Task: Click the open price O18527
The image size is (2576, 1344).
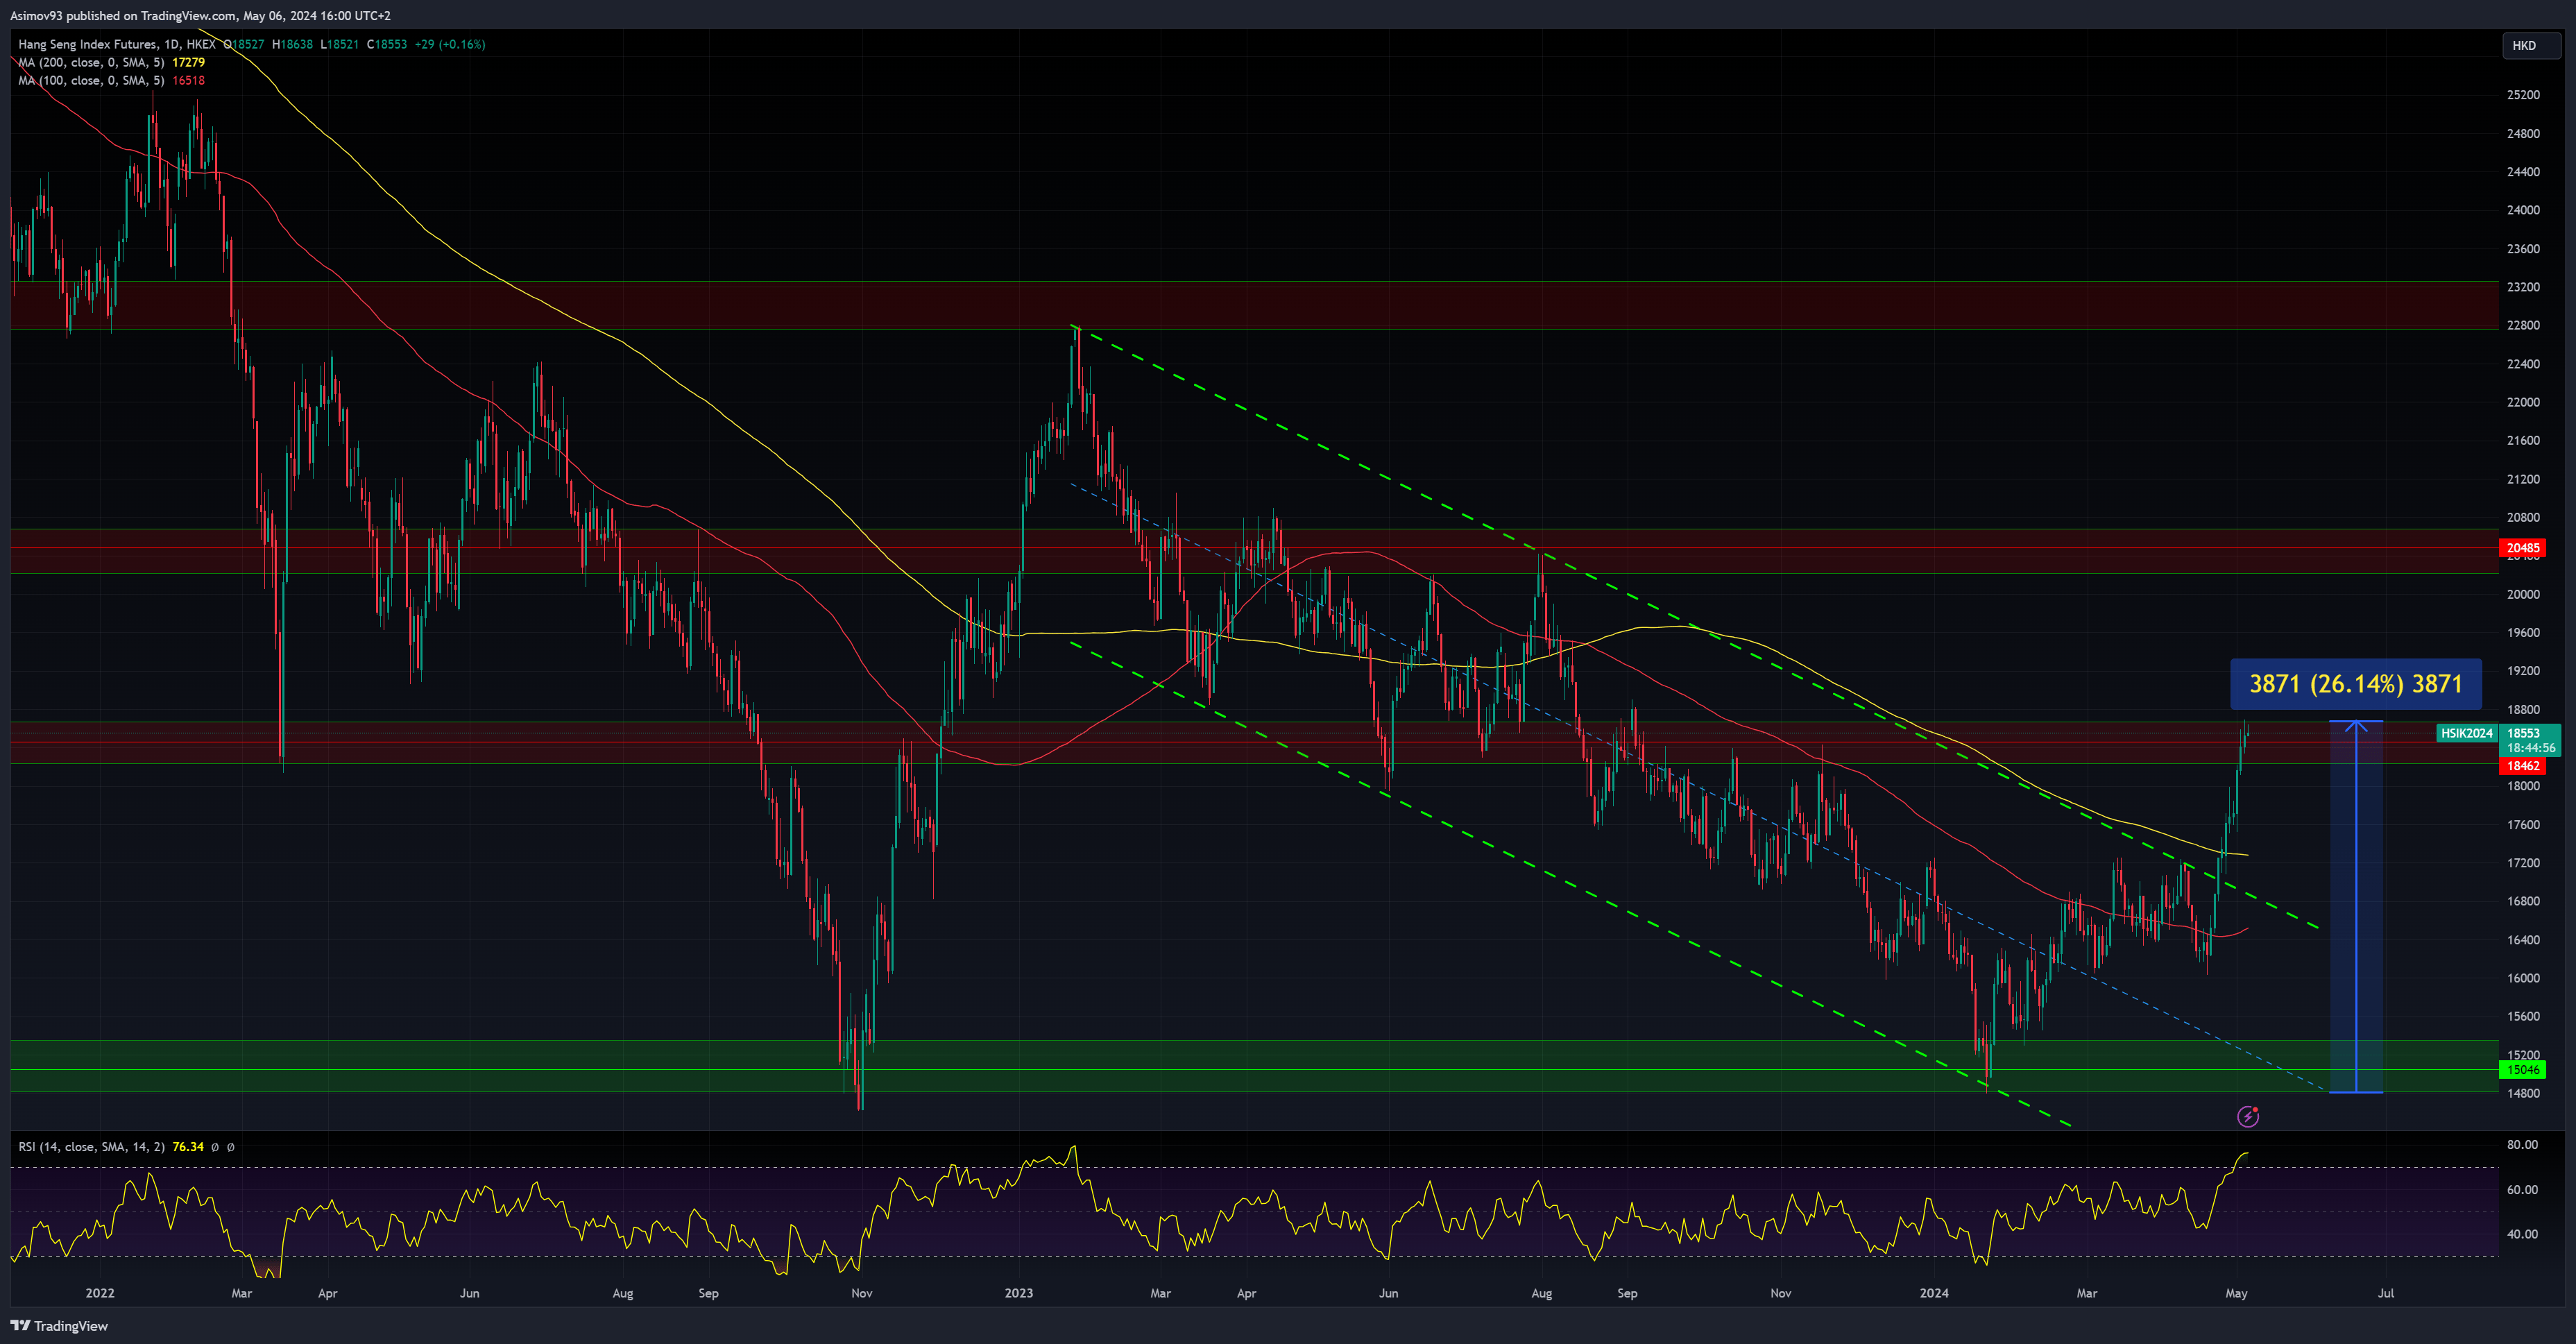Action: [244, 44]
